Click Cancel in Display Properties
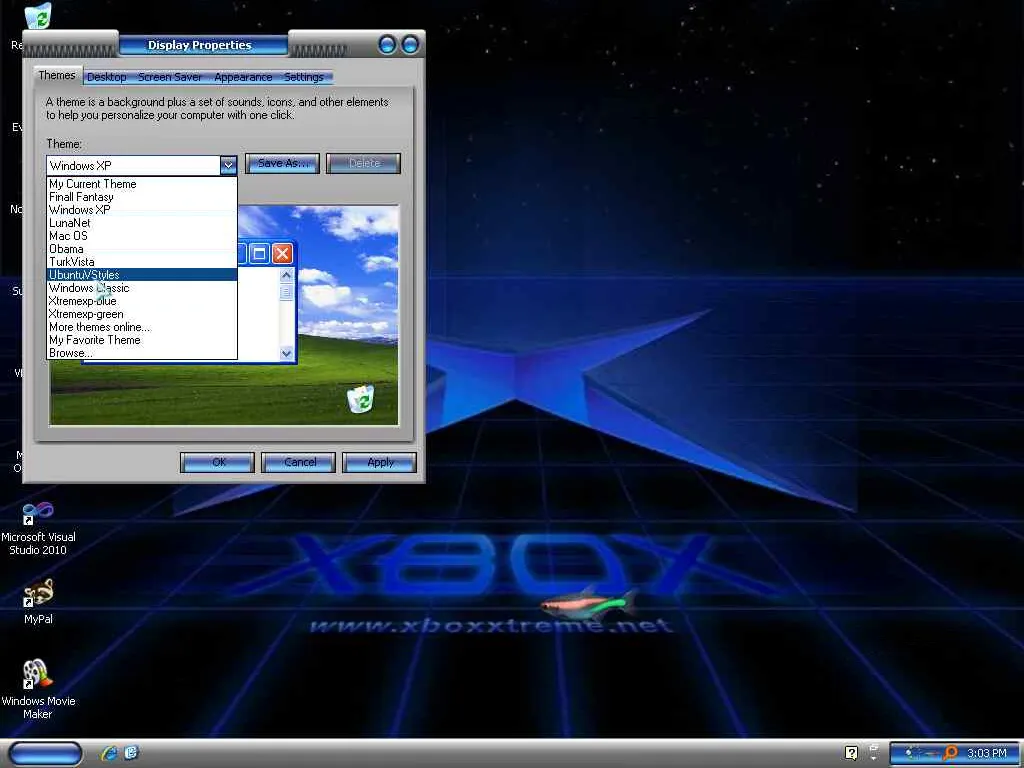This screenshot has width=1024, height=768. pyautogui.click(x=298, y=462)
